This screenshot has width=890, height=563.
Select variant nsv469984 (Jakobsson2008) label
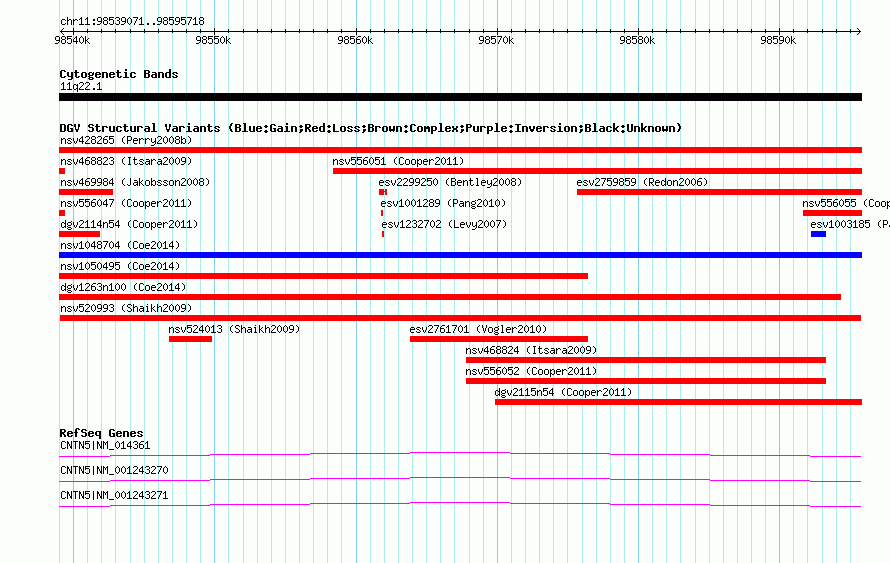pyautogui.click(x=135, y=182)
